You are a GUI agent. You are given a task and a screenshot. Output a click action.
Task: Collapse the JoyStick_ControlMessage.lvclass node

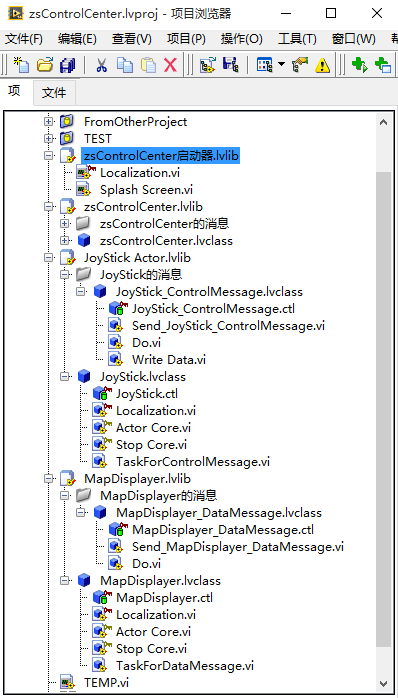pyautogui.click(x=81, y=292)
